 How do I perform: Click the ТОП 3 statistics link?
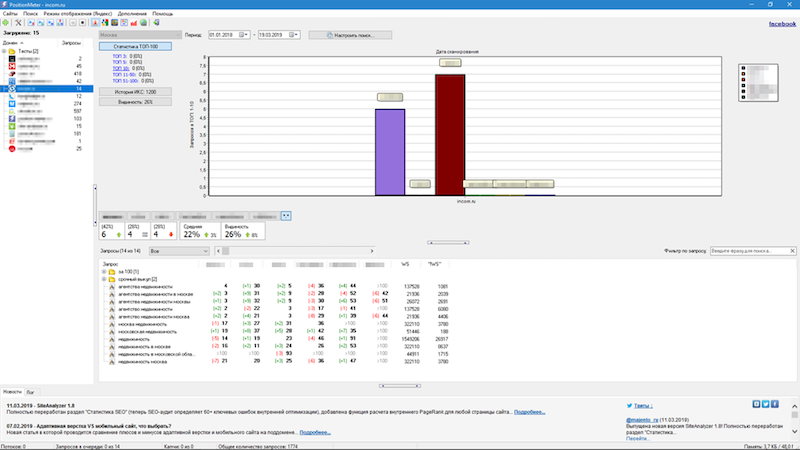pyautogui.click(x=119, y=56)
